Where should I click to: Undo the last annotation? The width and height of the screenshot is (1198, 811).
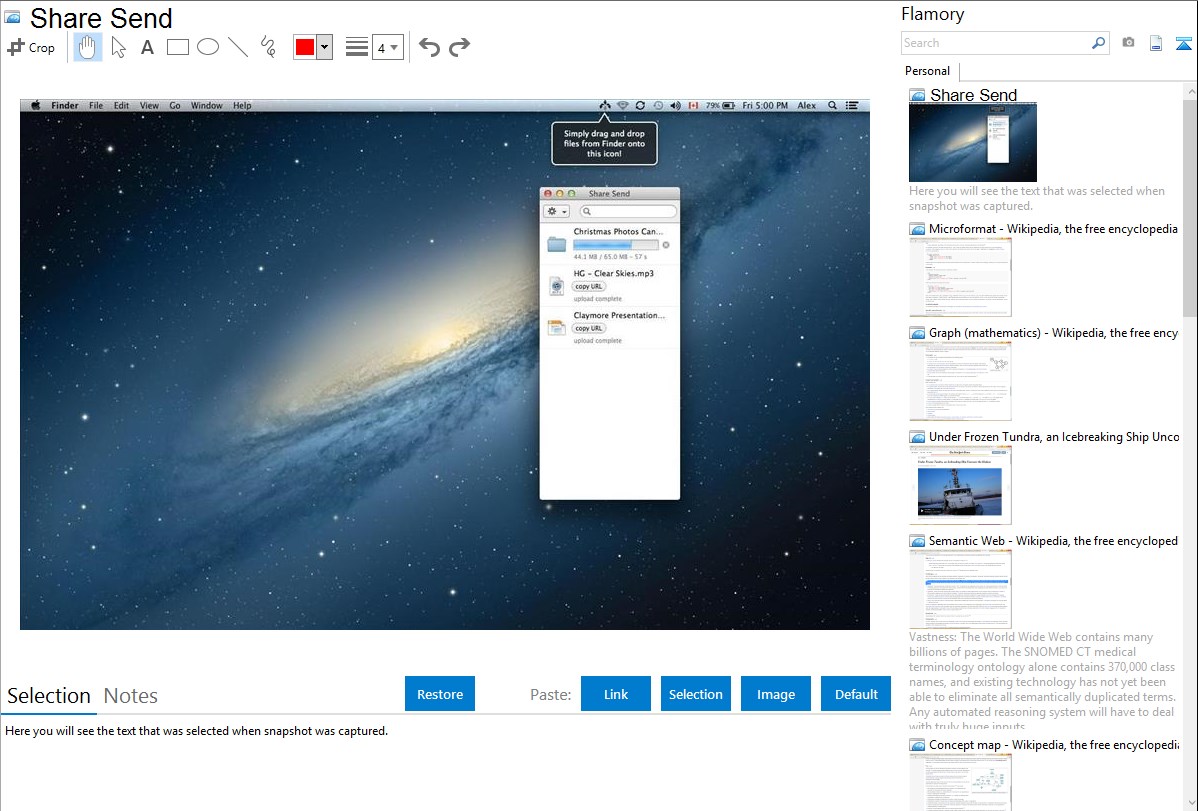429,47
